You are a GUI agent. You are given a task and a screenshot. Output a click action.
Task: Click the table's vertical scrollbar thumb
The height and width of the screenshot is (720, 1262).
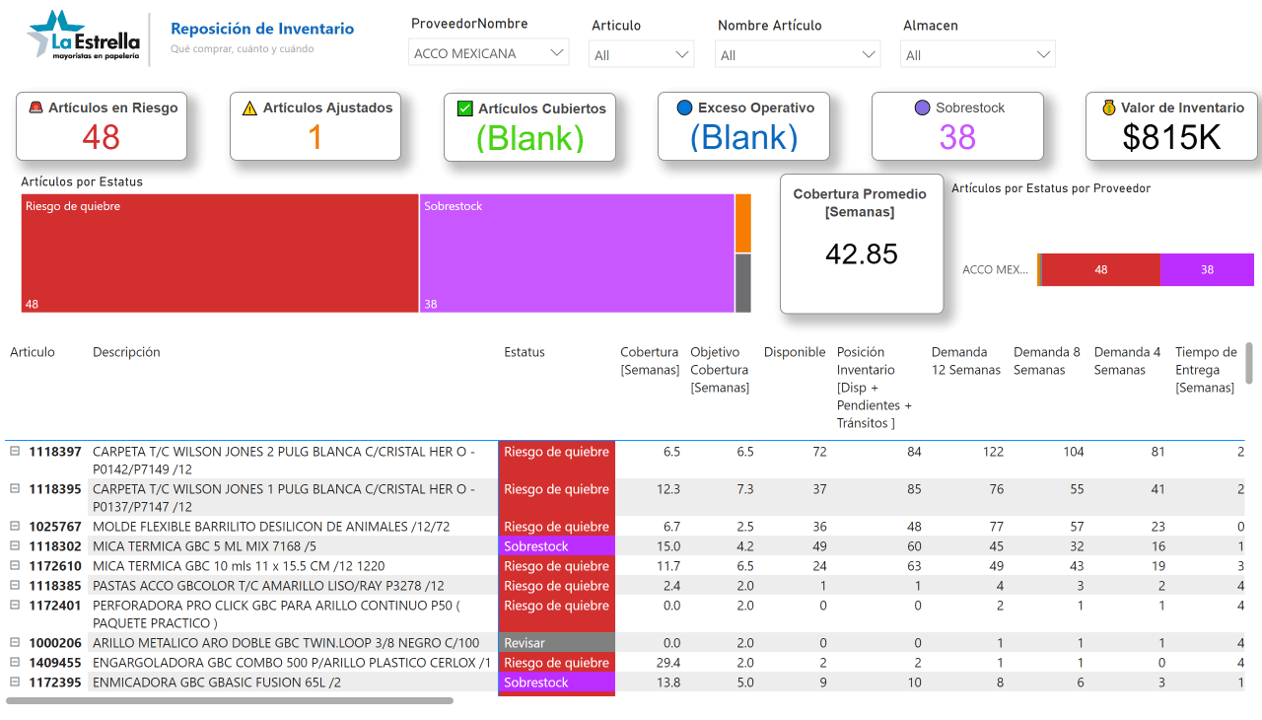pyautogui.click(x=1249, y=363)
